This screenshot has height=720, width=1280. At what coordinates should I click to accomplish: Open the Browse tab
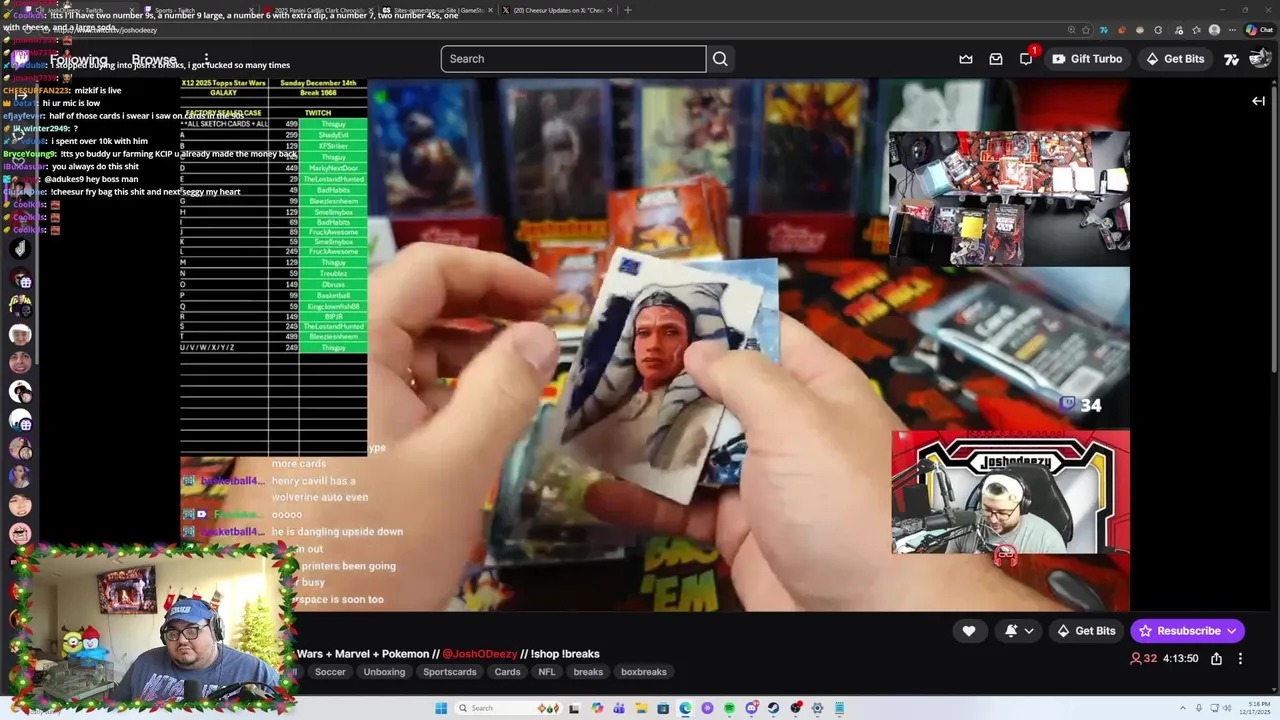(154, 59)
